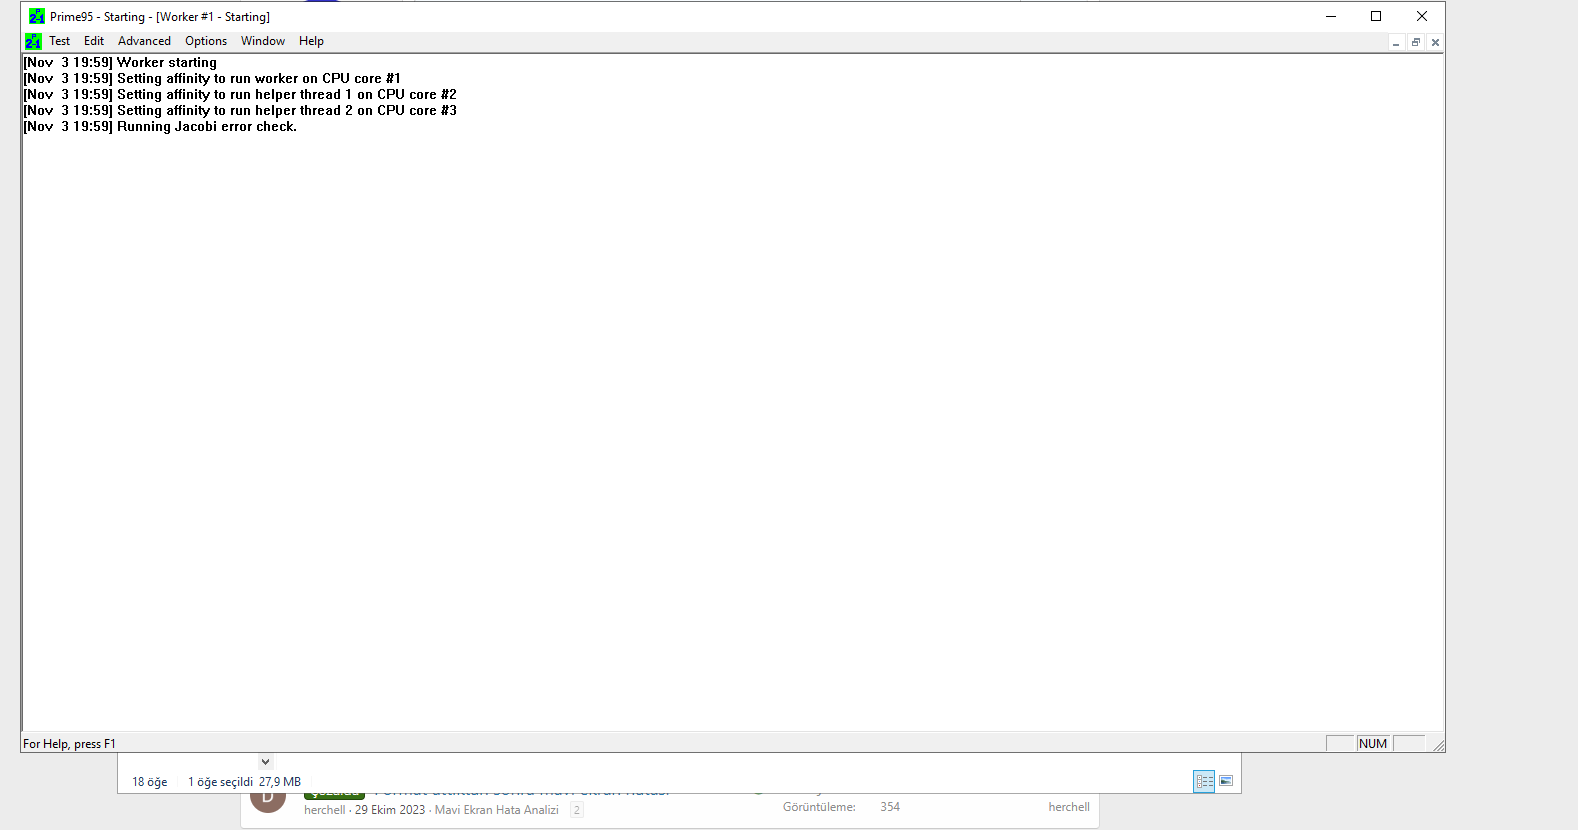This screenshot has width=1578, height=830.
Task: Close the Worker #1 child window
Action: click(x=1435, y=42)
